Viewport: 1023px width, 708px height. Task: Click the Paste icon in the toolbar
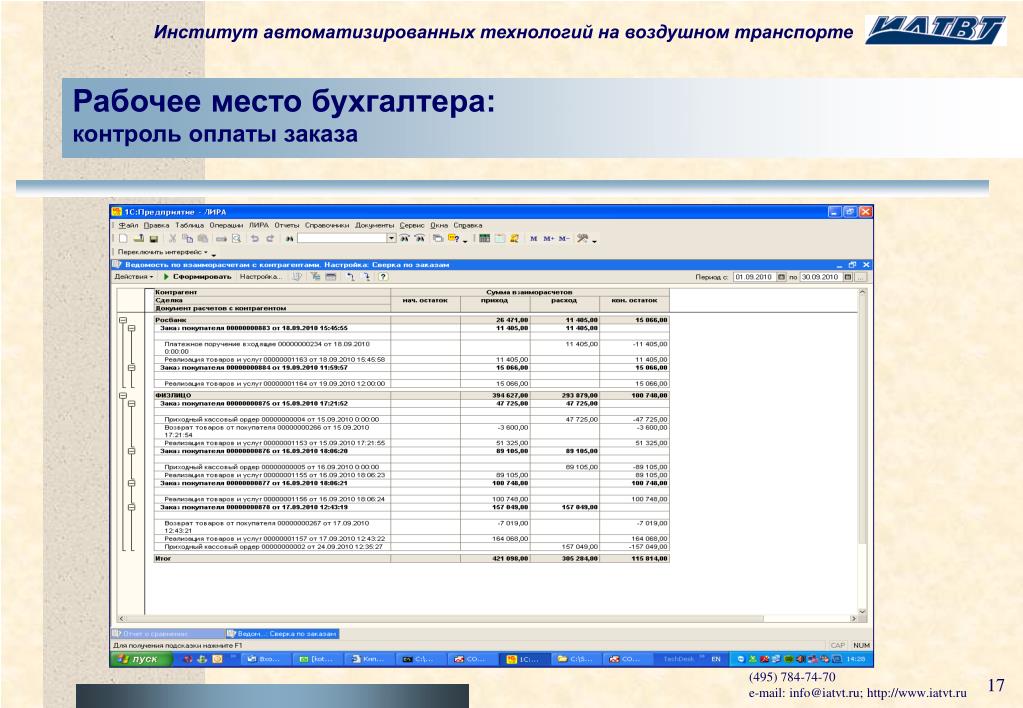coord(203,239)
